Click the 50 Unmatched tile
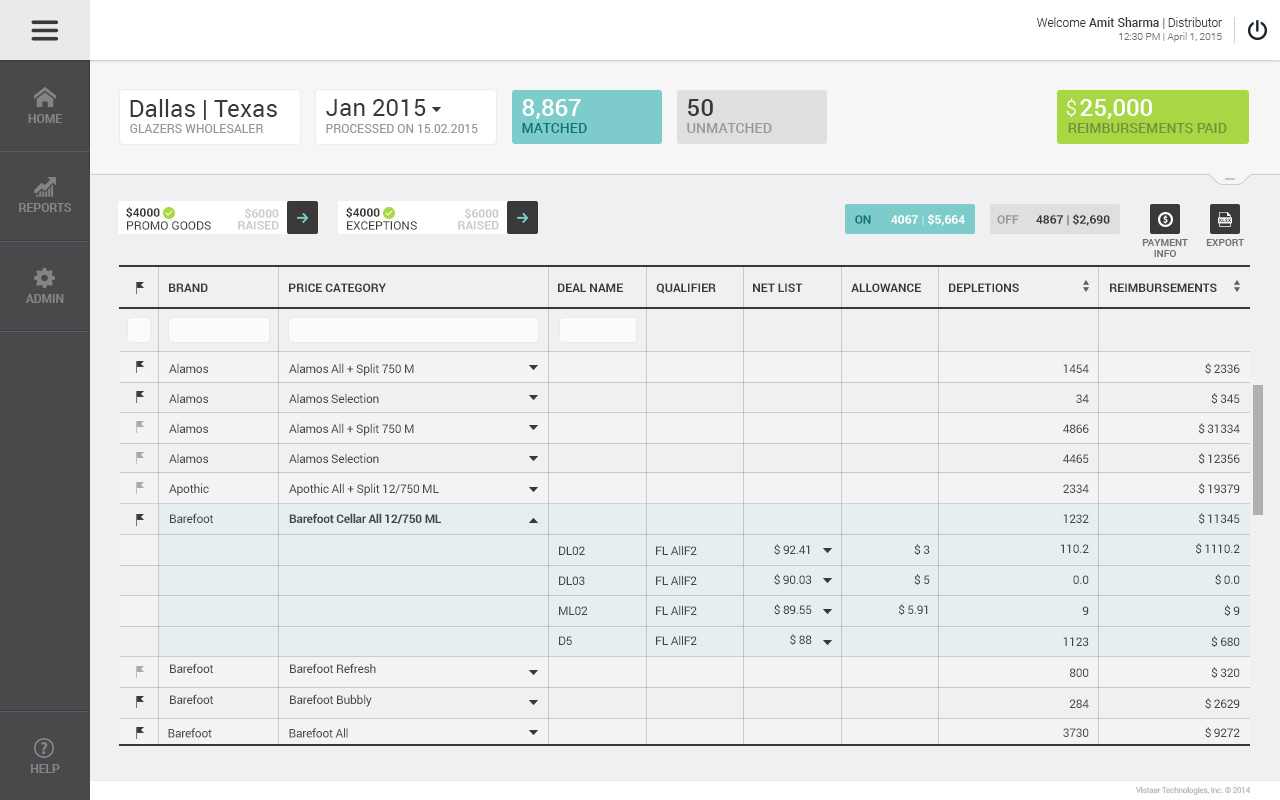 pos(751,117)
